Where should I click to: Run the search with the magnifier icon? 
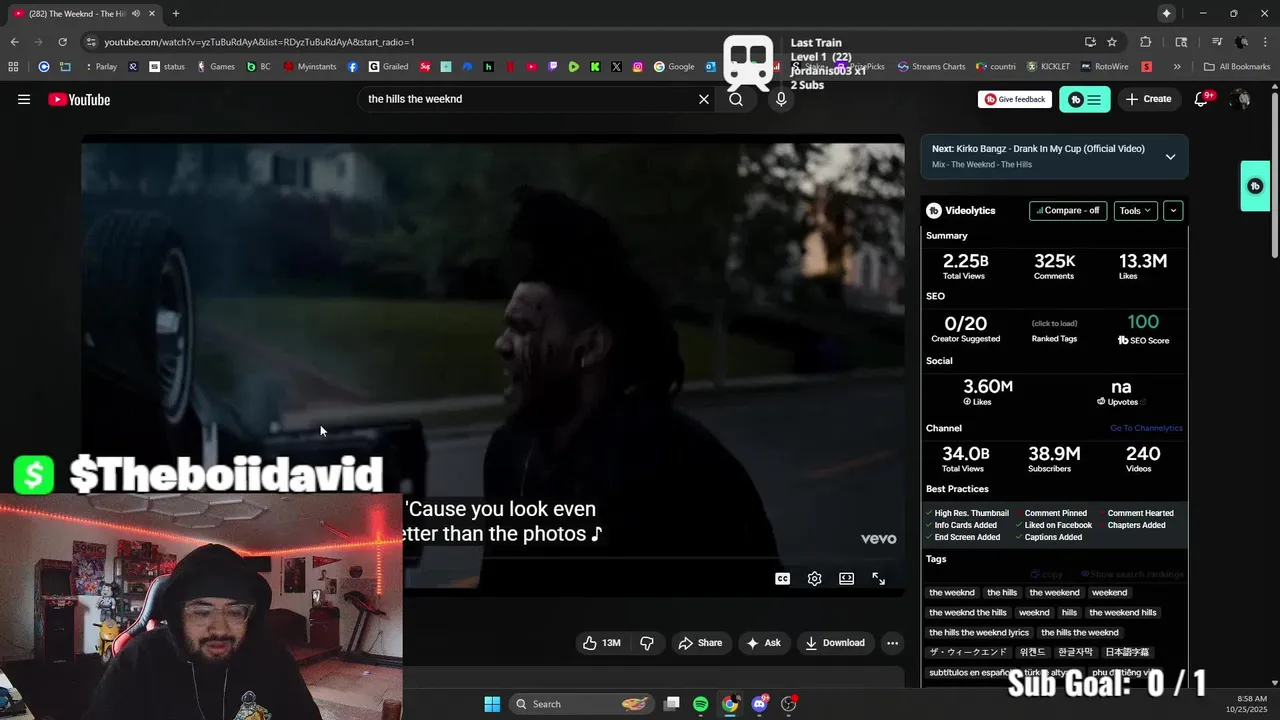[x=736, y=99]
